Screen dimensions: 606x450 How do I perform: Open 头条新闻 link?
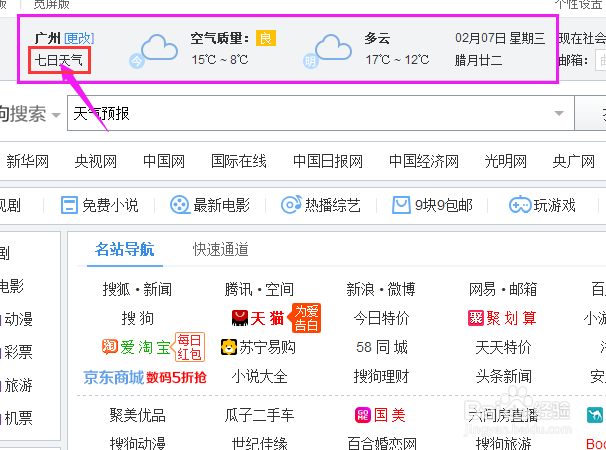[x=503, y=376]
